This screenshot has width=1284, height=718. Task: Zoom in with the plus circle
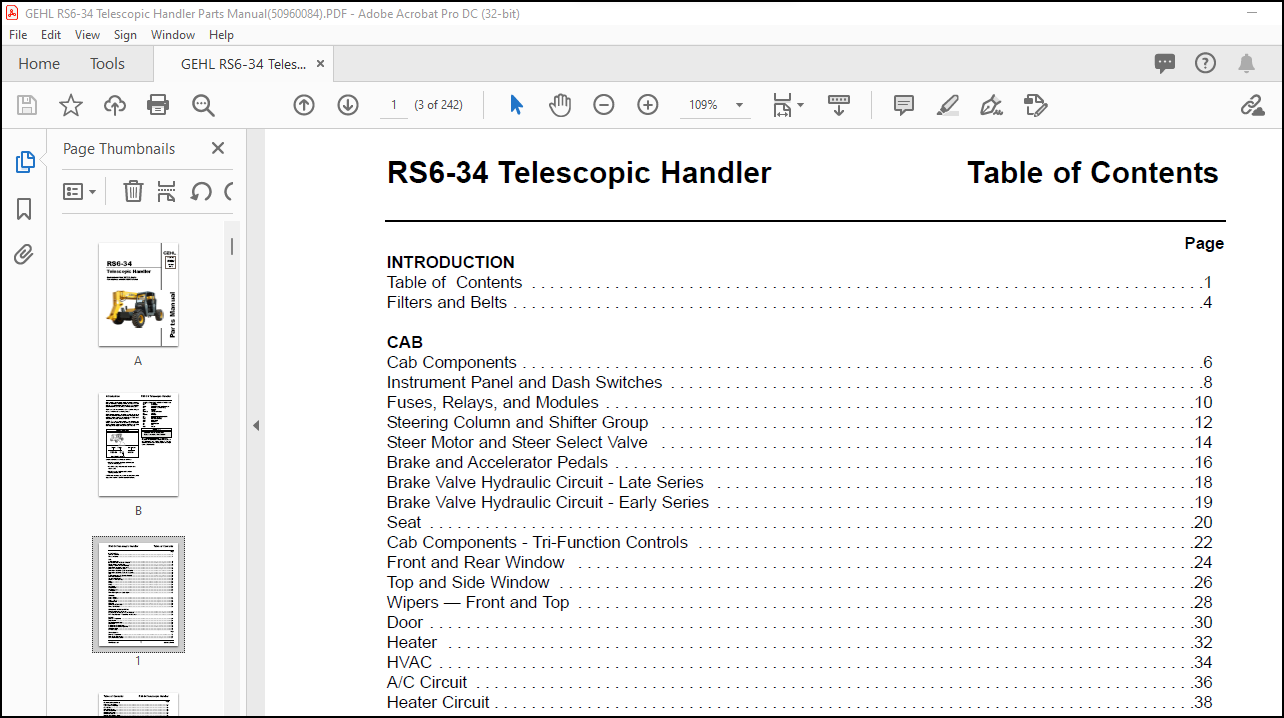pos(648,105)
